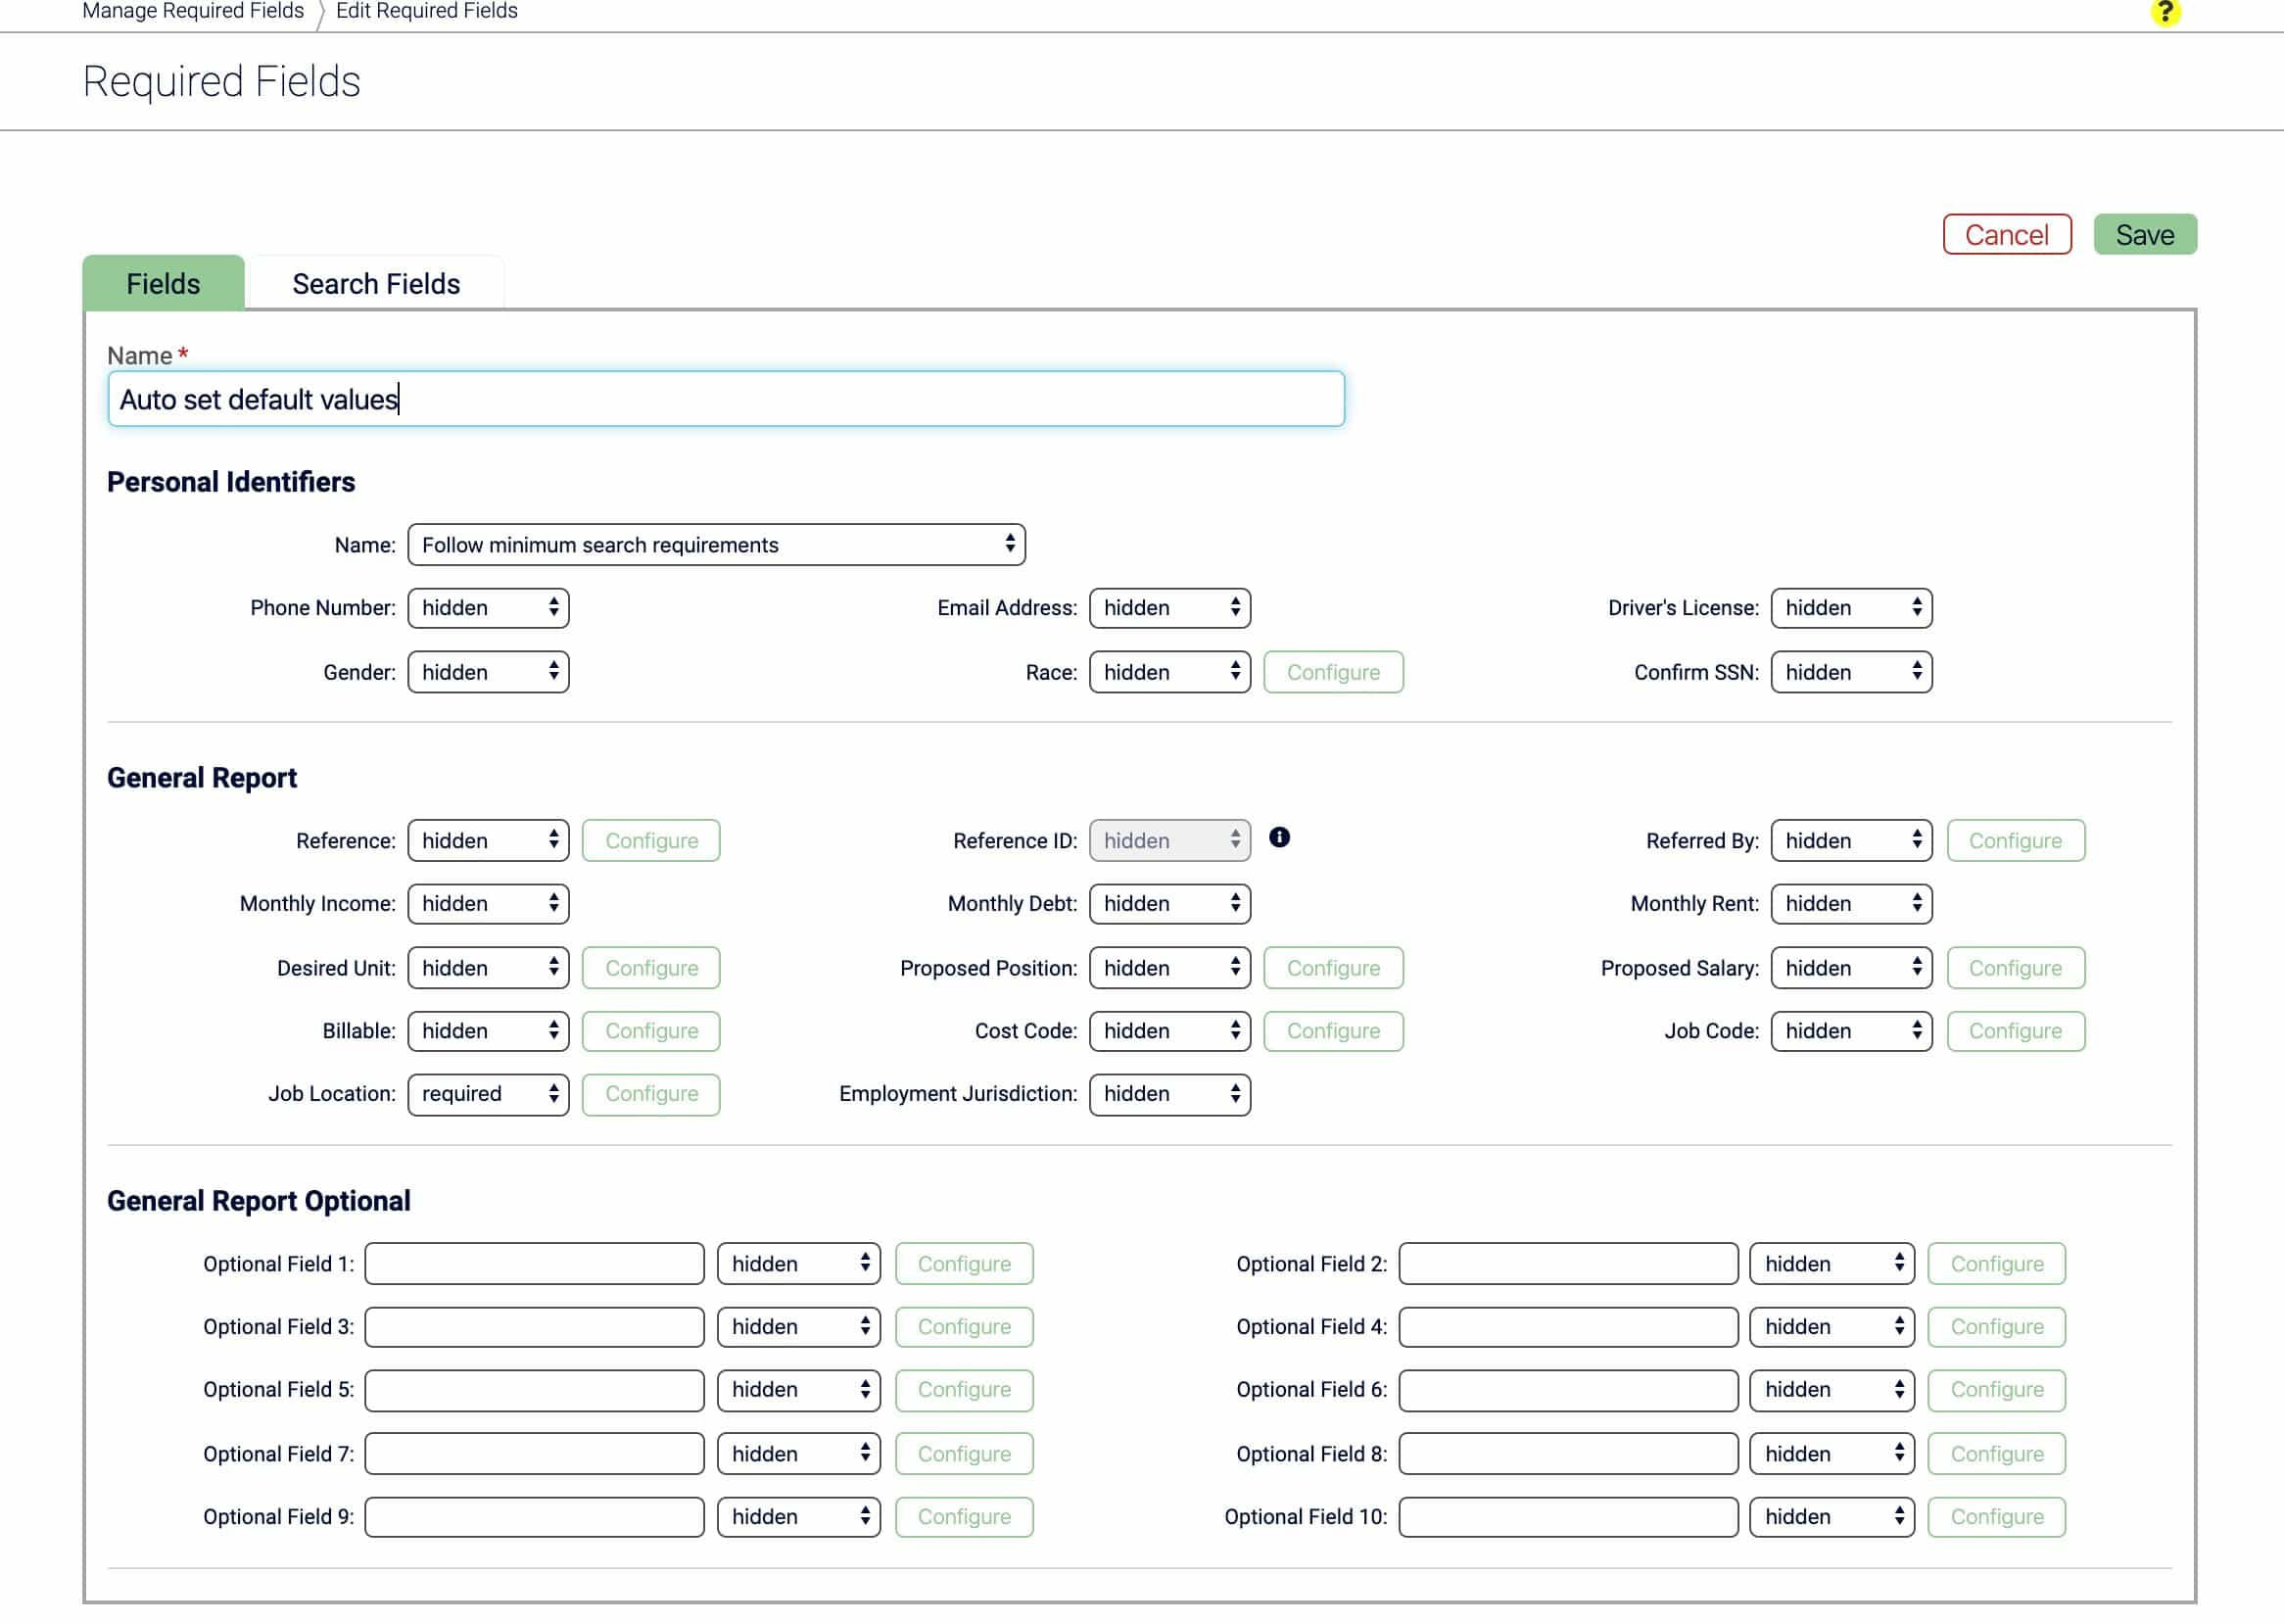Open the Phone Number dropdown

488,608
